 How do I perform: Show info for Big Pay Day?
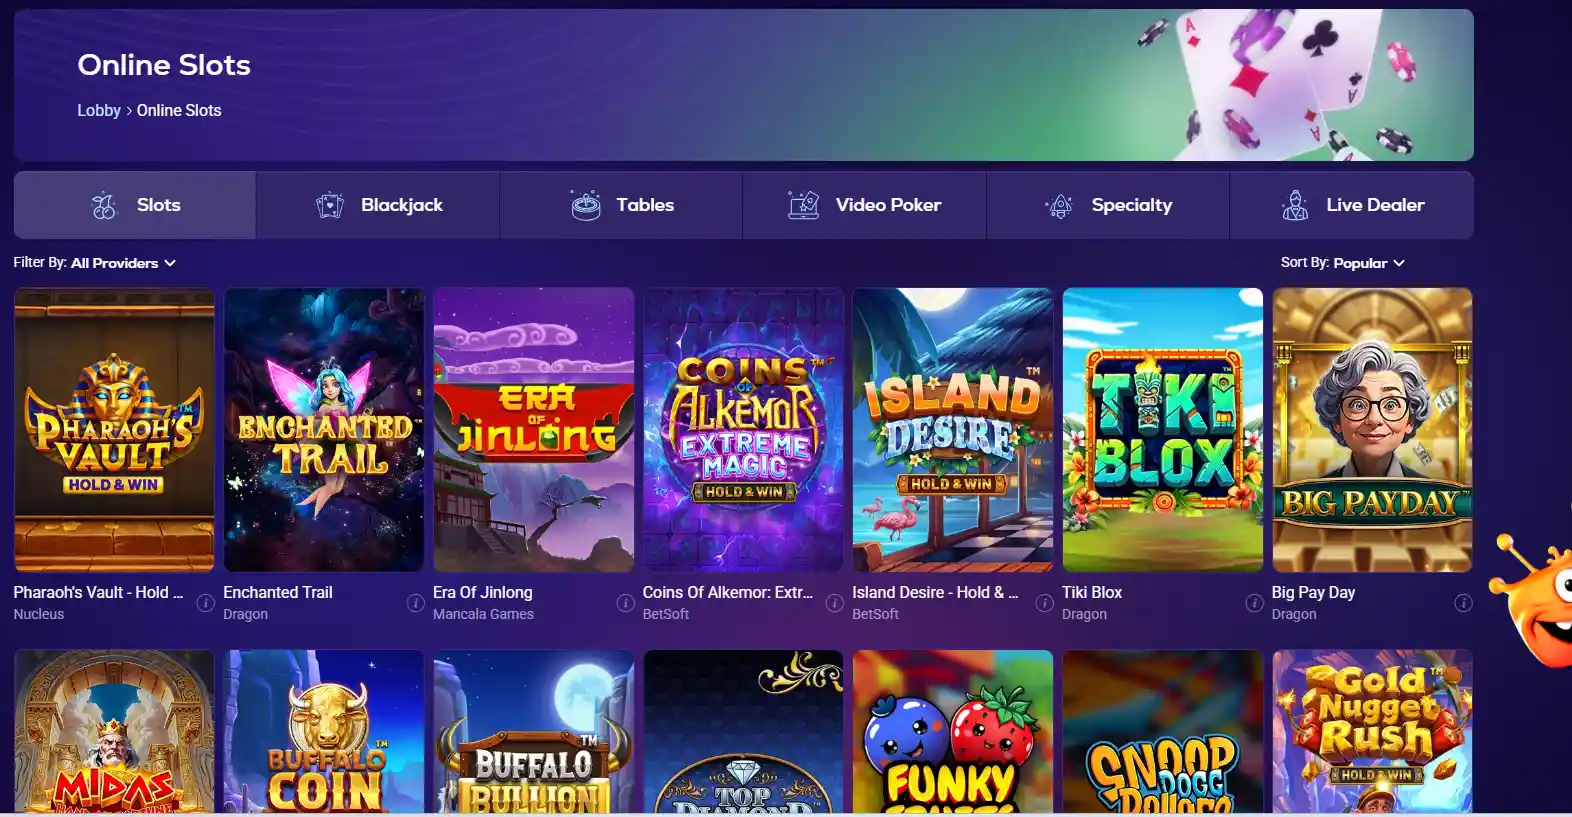1463,603
